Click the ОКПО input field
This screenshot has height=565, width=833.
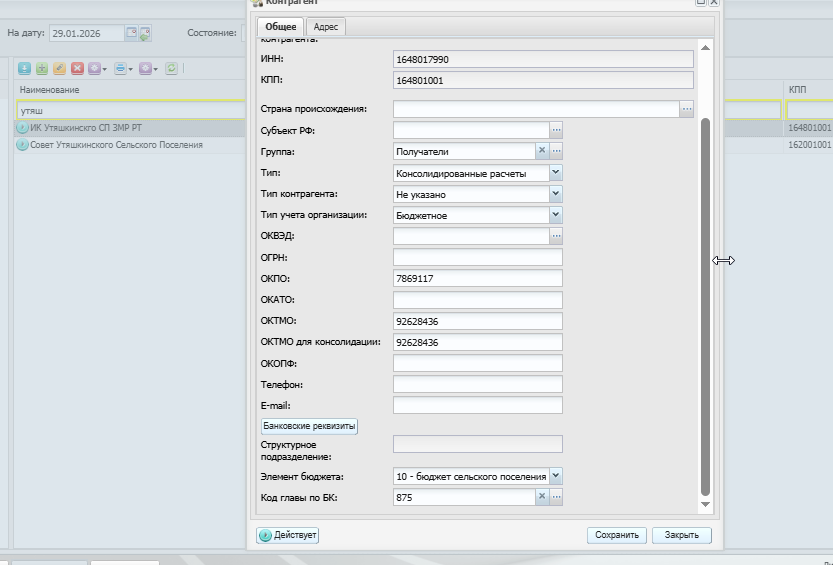coord(478,278)
